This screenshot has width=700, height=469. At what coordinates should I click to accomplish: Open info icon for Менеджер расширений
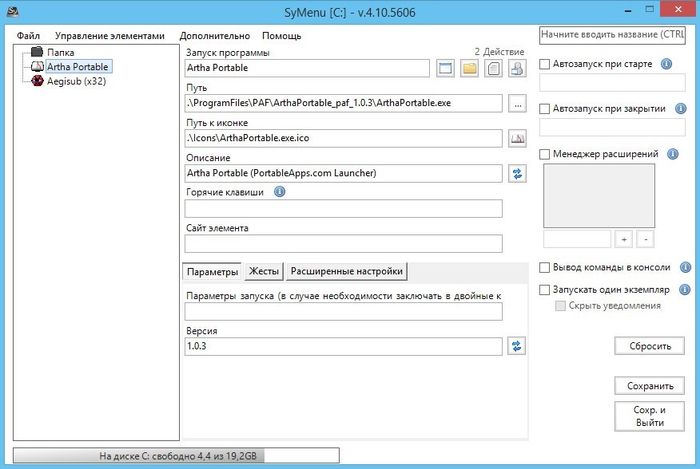[672, 154]
